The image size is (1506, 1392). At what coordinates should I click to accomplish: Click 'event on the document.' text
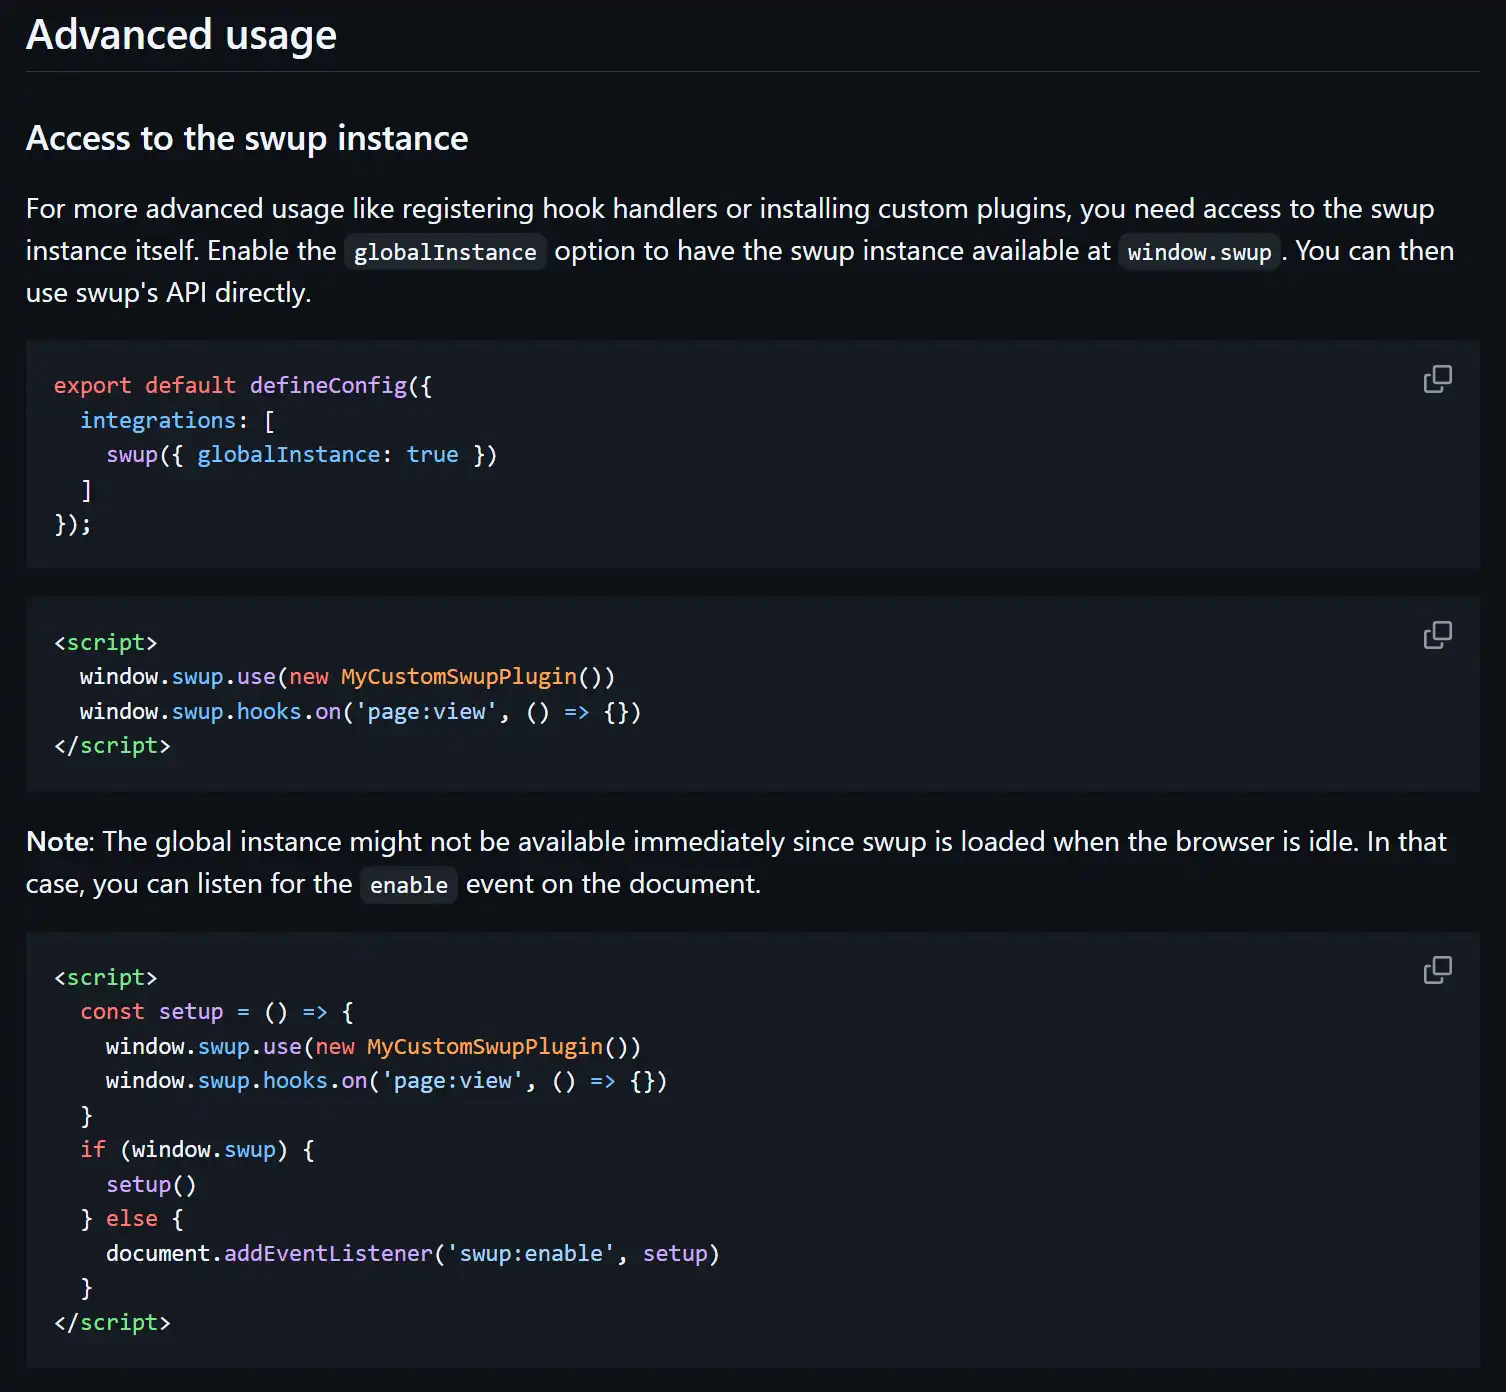tap(613, 884)
